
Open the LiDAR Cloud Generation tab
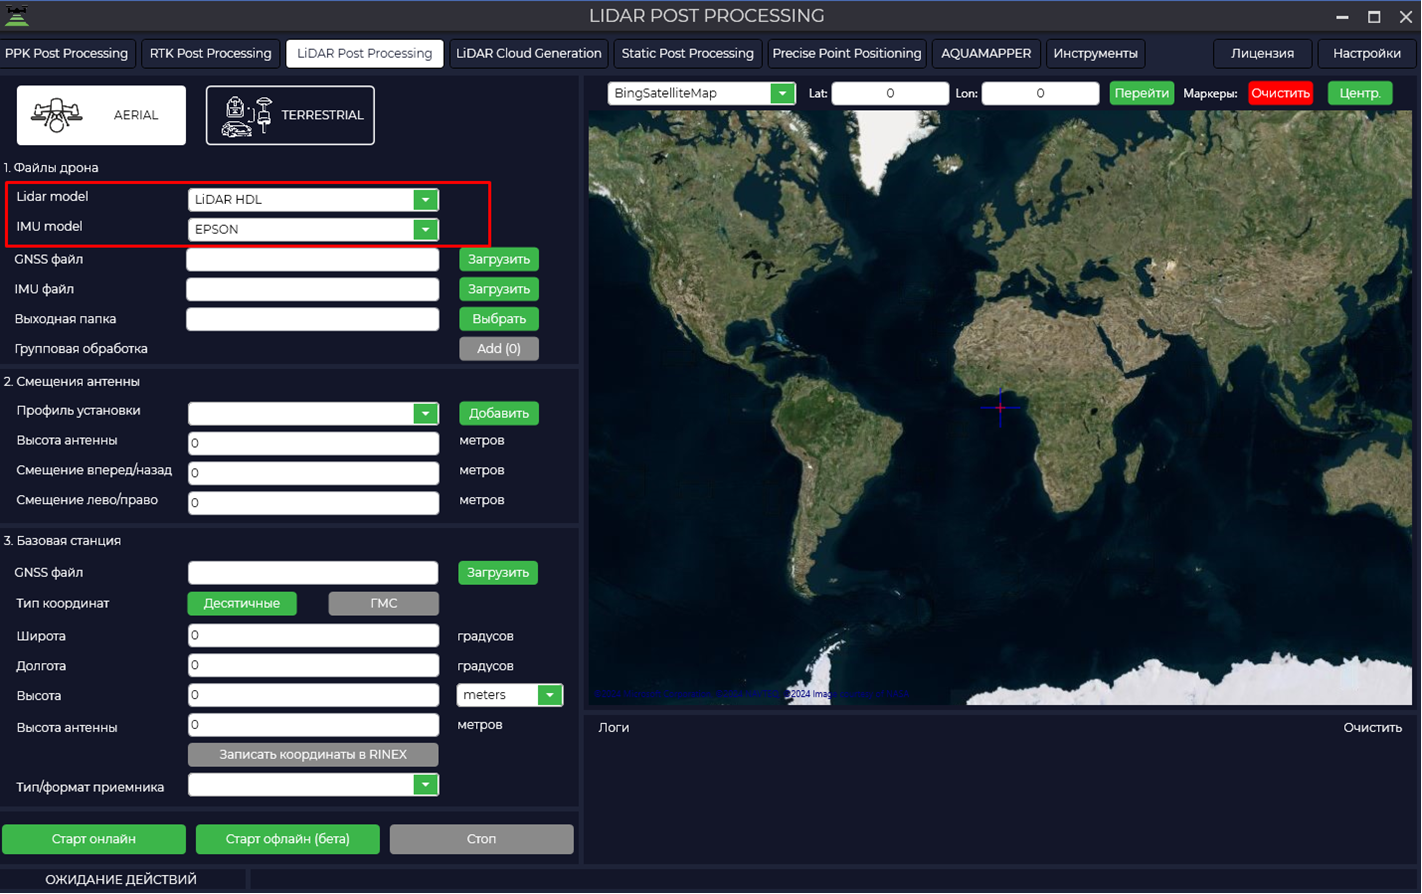[x=529, y=53]
